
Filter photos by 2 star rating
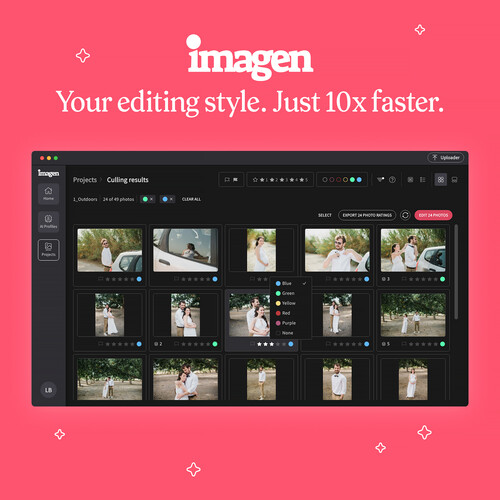(273, 180)
